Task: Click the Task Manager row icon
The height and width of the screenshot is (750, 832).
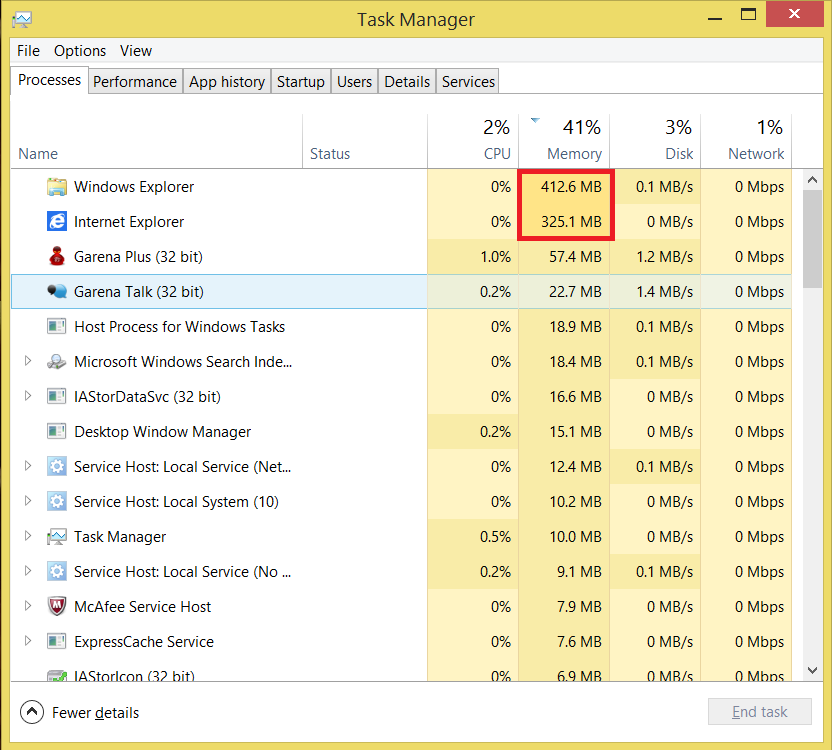Action: point(57,537)
